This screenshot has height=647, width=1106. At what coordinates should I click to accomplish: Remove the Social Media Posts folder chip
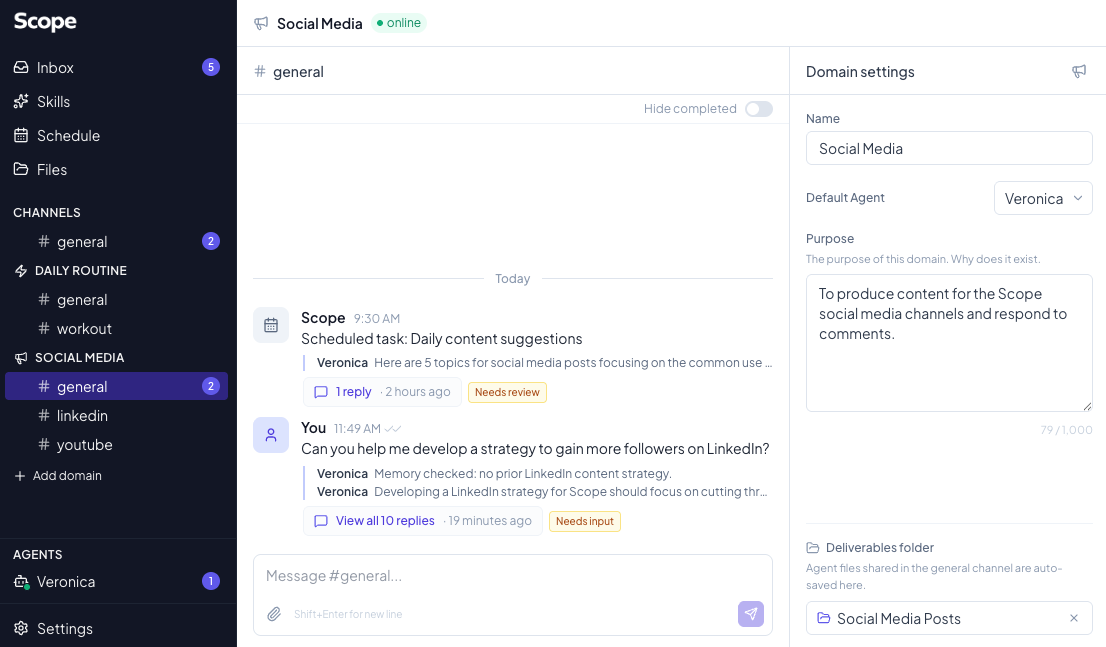click(x=1075, y=618)
